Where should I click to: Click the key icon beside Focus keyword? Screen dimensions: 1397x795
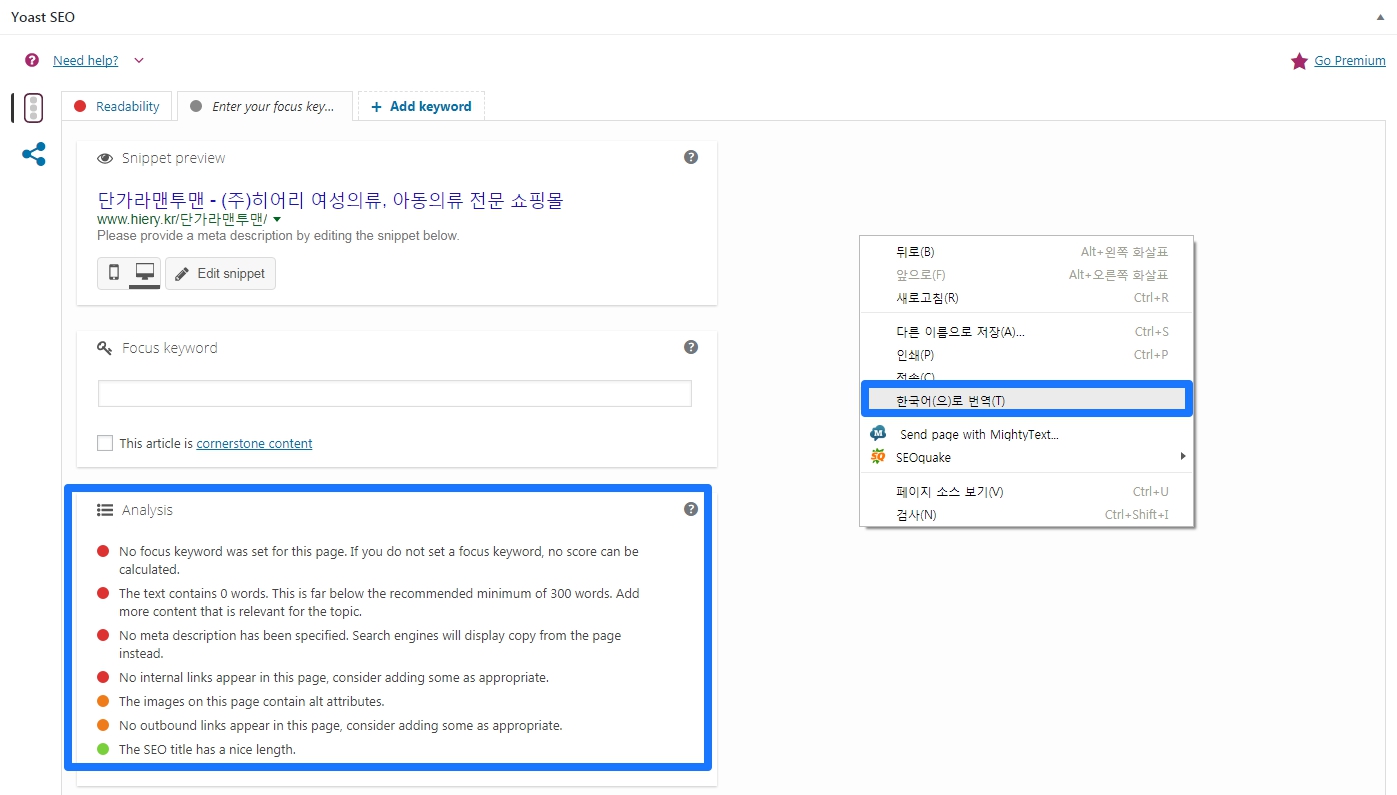105,348
